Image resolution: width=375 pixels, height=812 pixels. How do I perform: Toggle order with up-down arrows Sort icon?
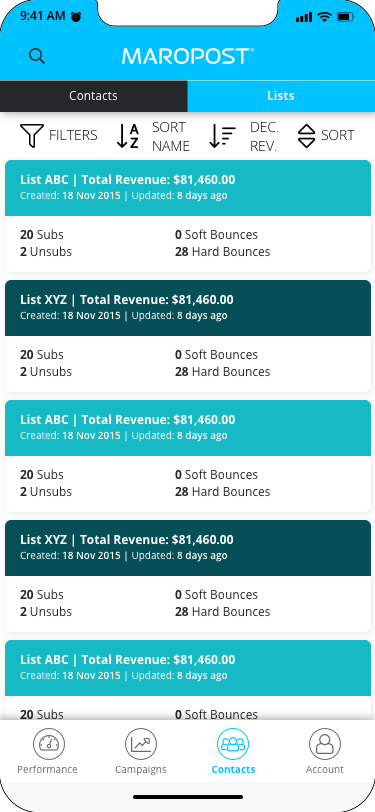pos(307,136)
